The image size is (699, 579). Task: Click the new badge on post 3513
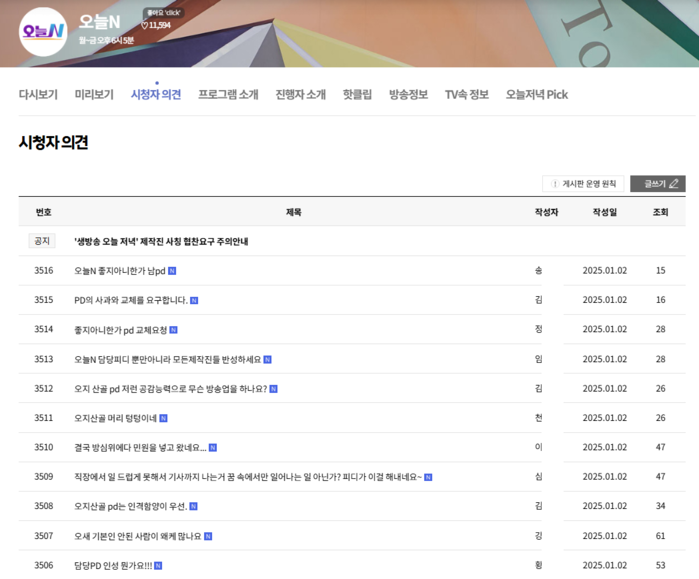[x=268, y=359]
